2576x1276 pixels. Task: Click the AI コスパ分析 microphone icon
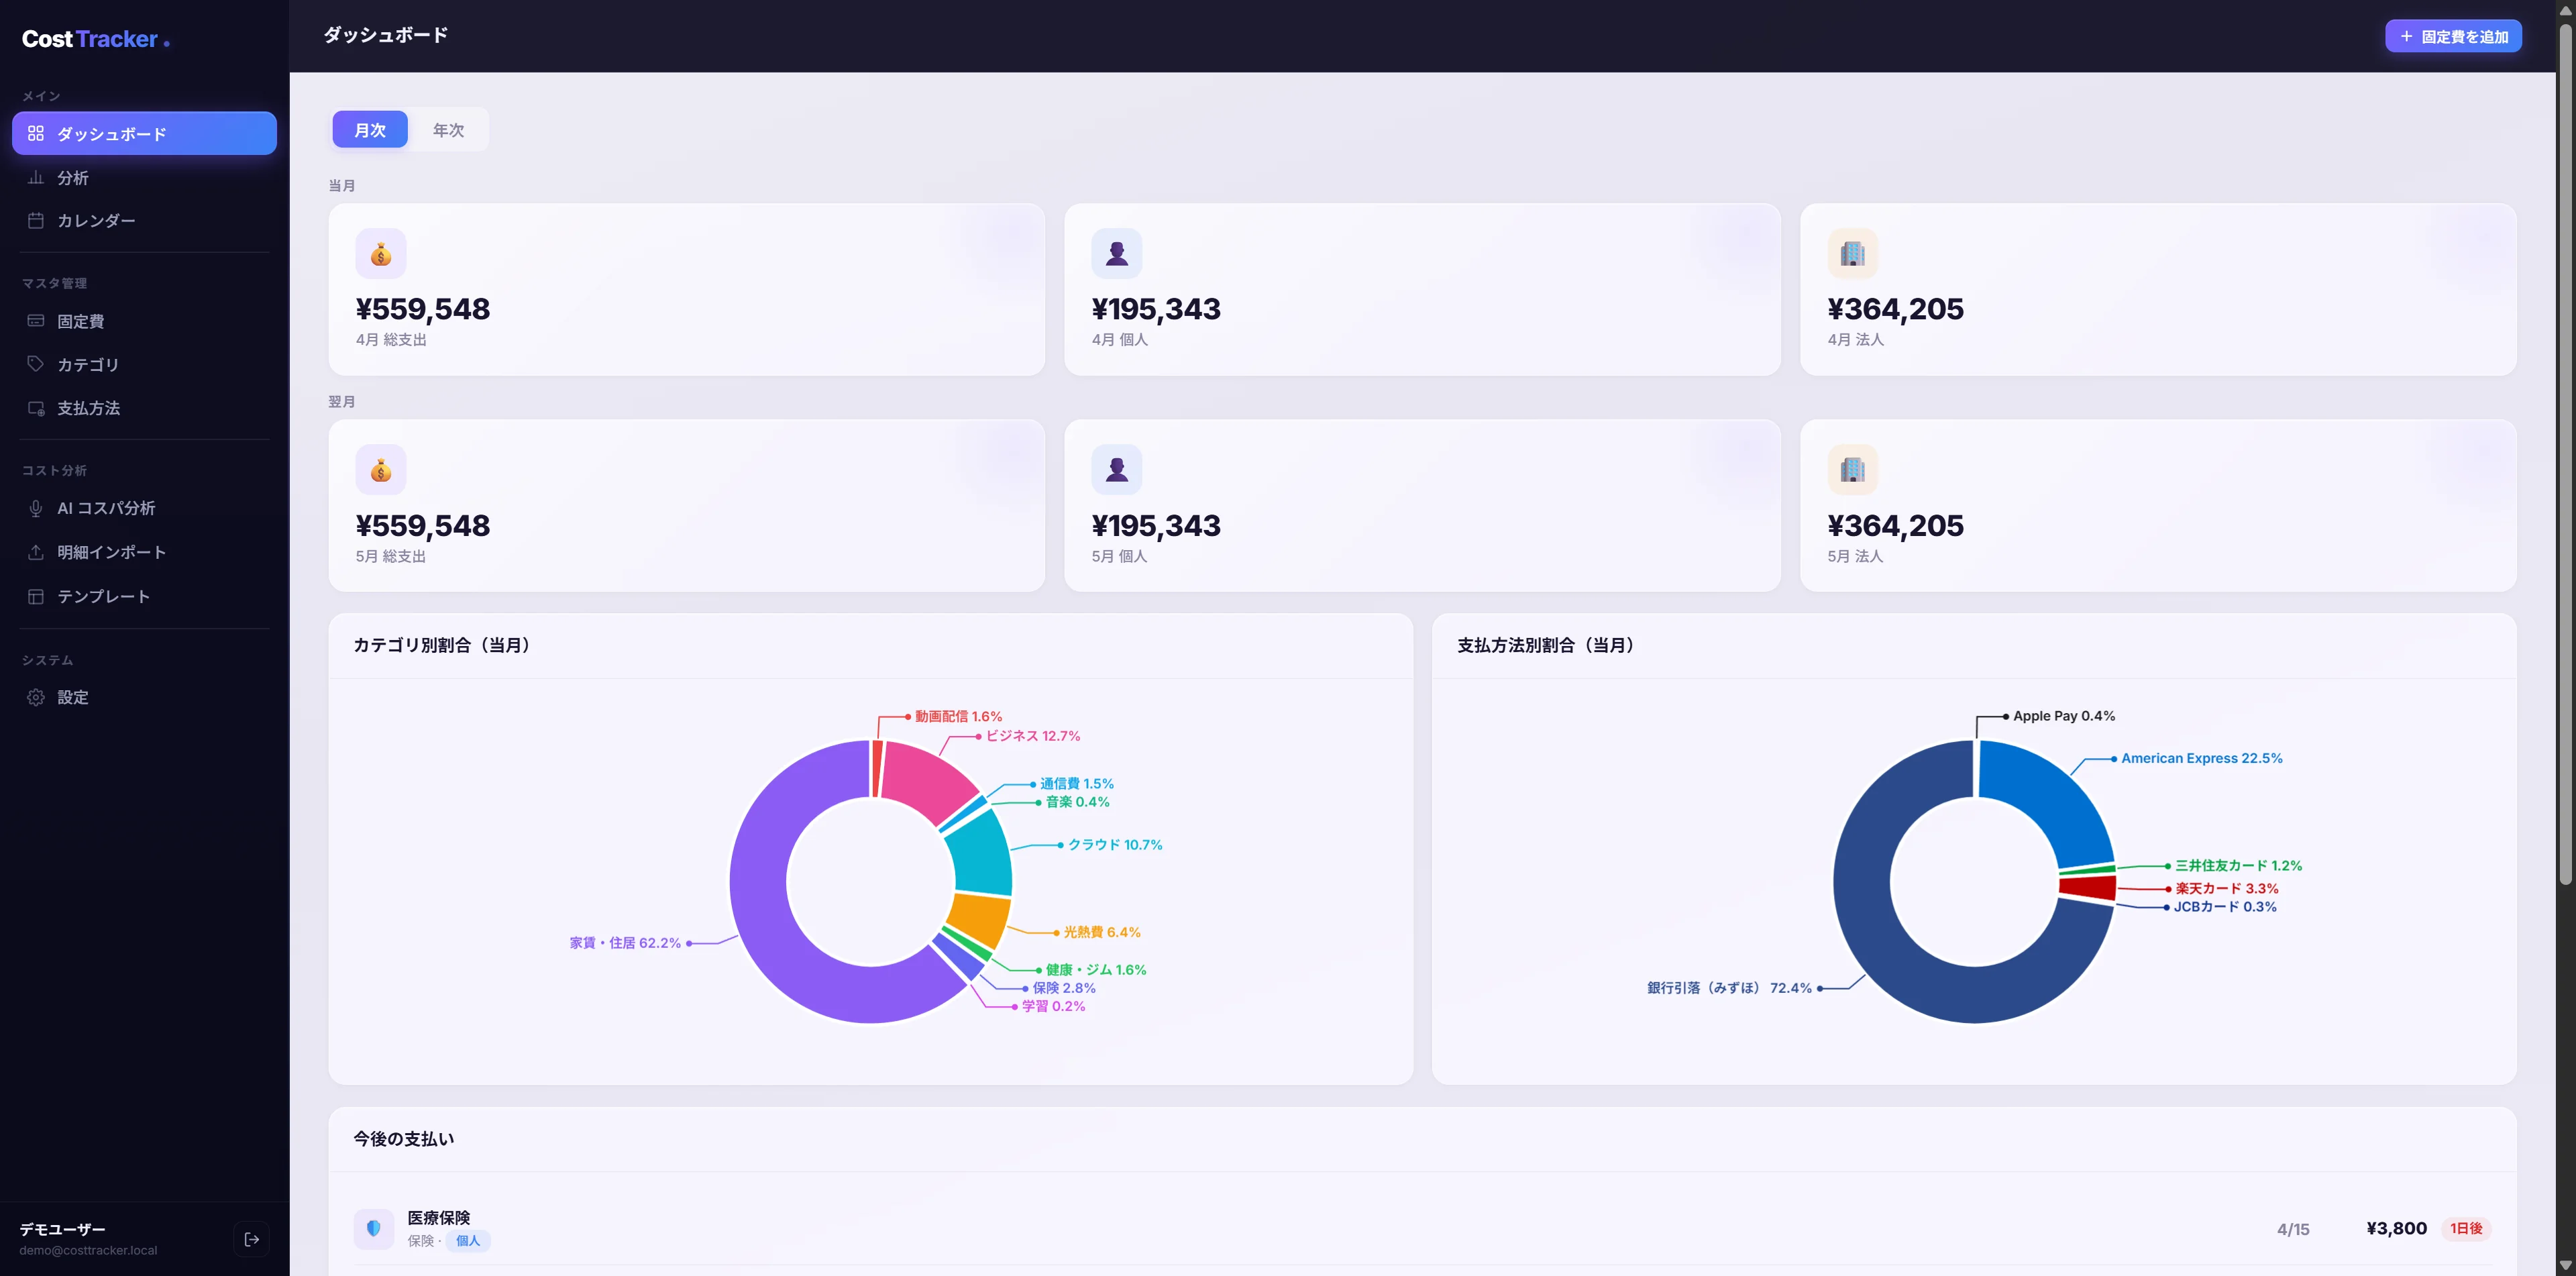pyautogui.click(x=36, y=508)
